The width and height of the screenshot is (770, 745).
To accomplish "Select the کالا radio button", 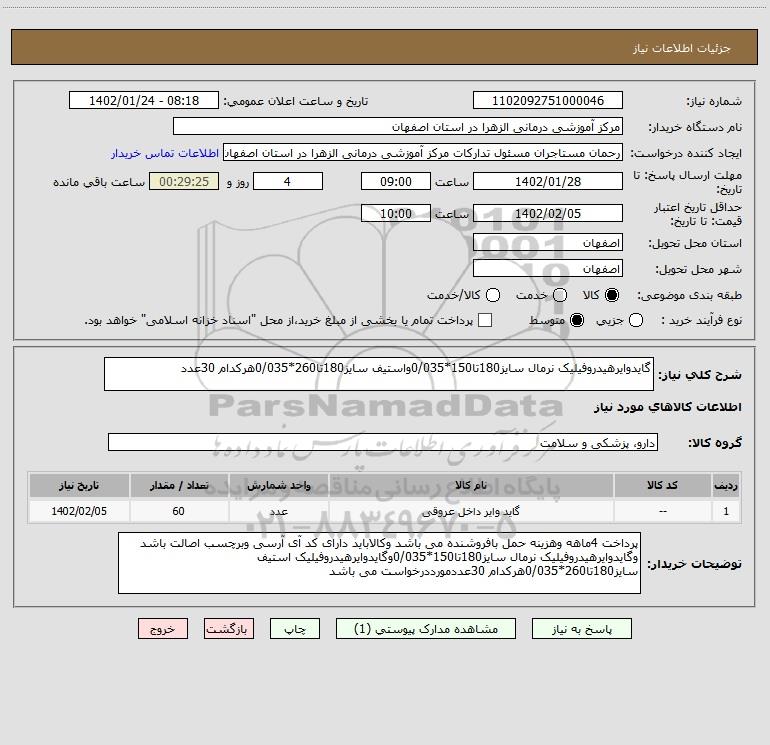I will pos(612,295).
